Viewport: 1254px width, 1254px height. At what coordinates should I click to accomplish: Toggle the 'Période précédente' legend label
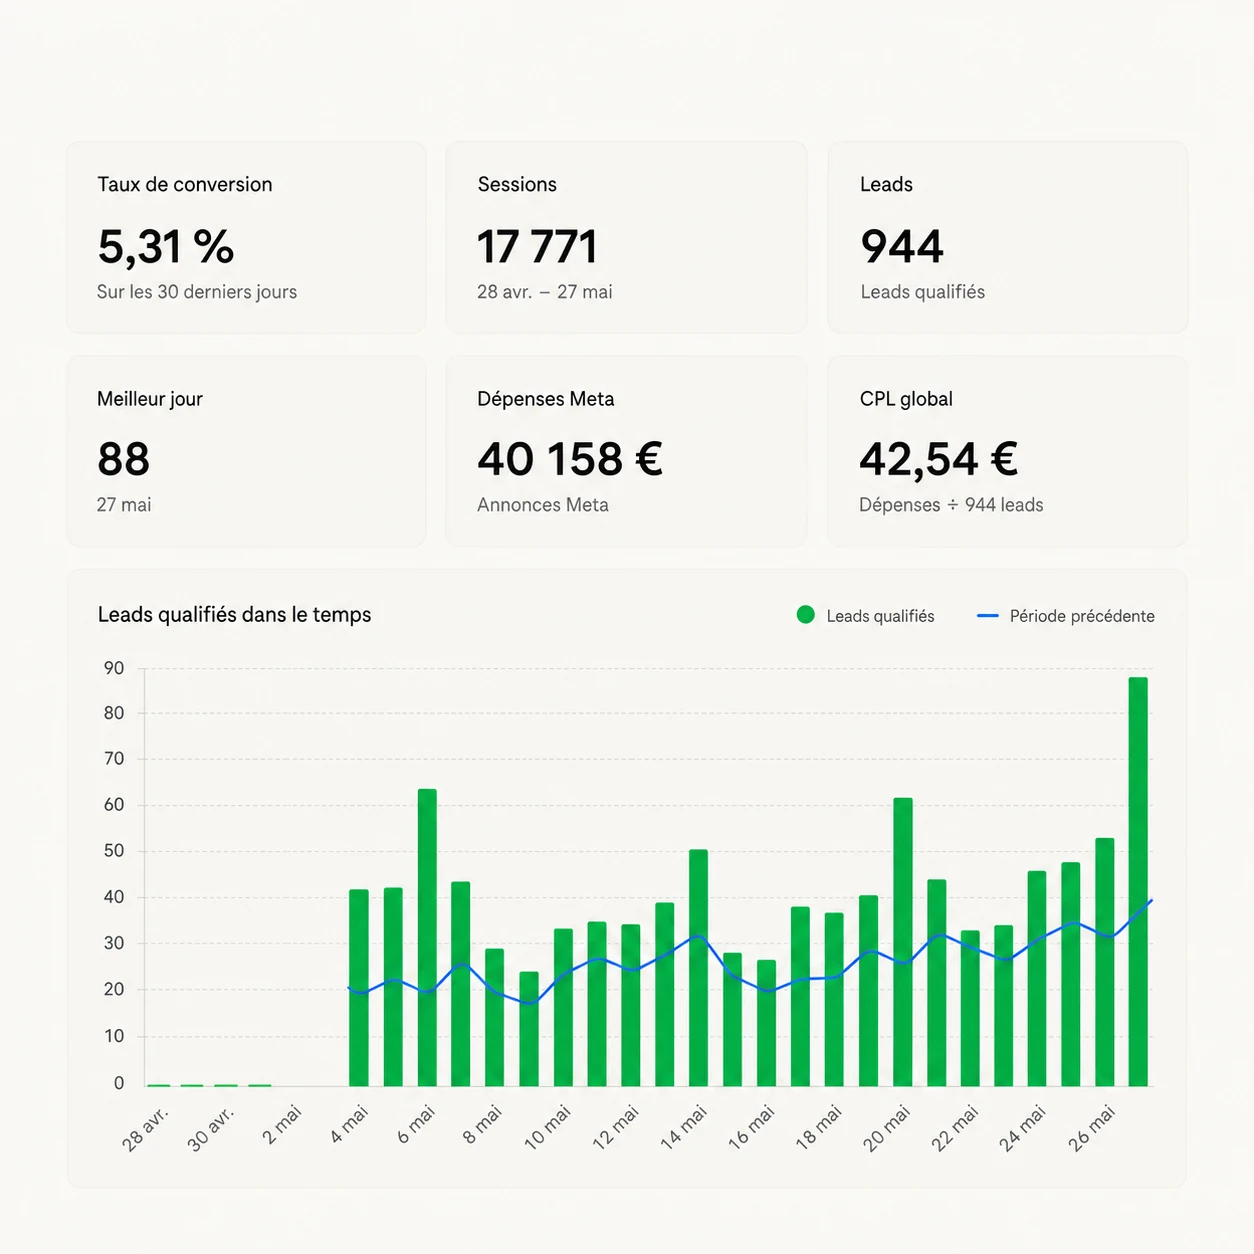[x=1082, y=616]
